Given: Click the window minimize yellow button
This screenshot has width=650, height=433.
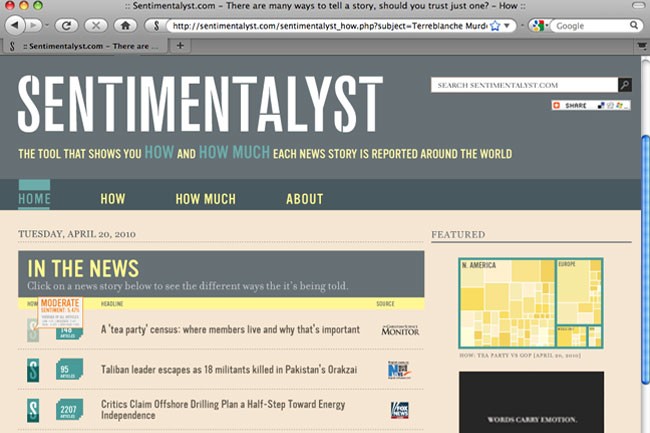Looking at the screenshot, I should click(24, 5).
